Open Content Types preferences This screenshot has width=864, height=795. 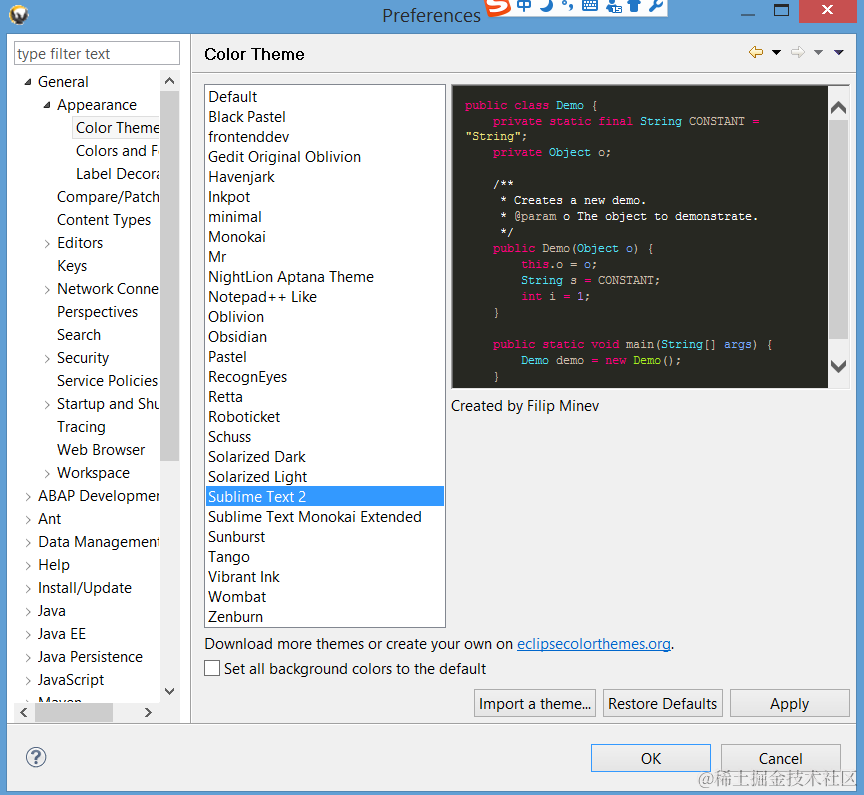pyautogui.click(x=104, y=220)
